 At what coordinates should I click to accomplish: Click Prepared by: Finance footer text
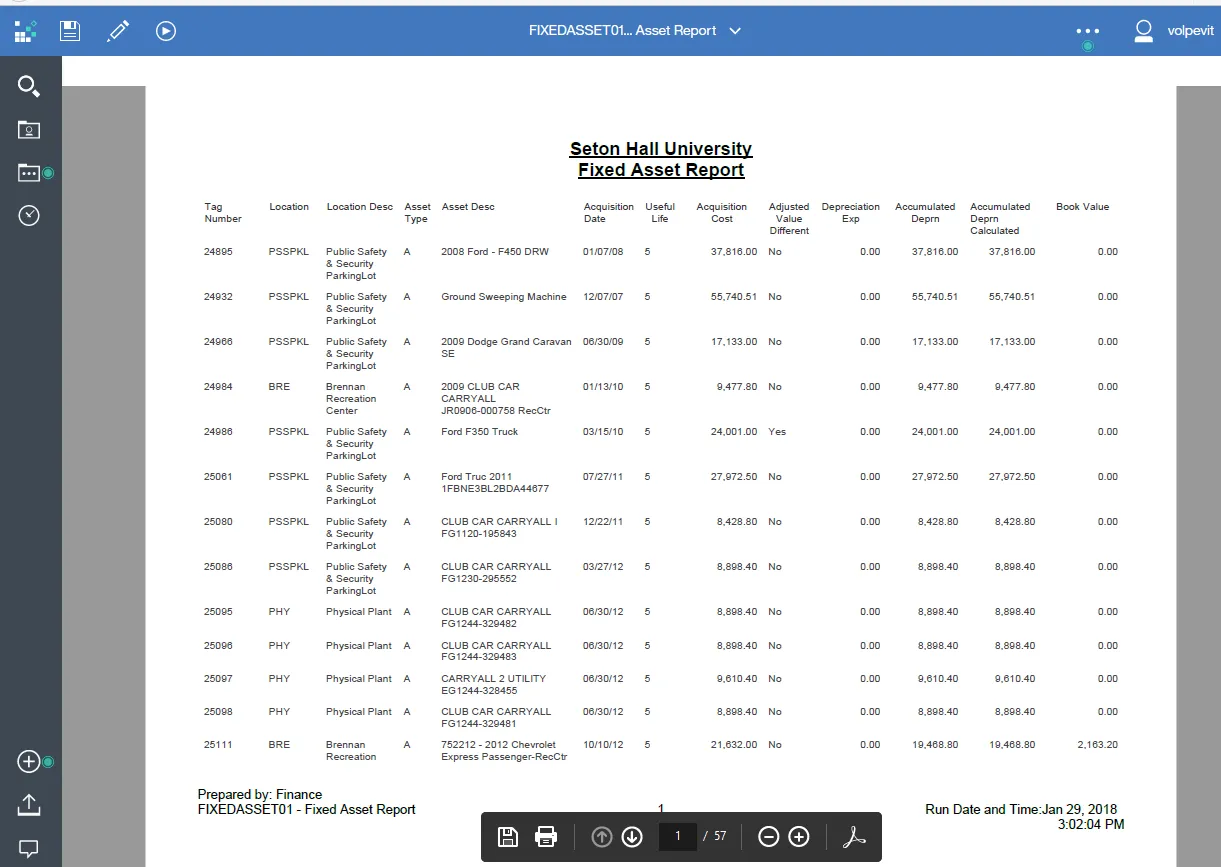click(x=260, y=795)
